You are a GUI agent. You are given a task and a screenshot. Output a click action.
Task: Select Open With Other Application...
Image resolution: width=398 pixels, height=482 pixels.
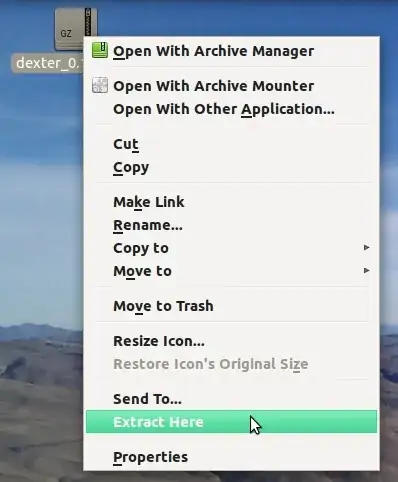pyautogui.click(x=231, y=109)
